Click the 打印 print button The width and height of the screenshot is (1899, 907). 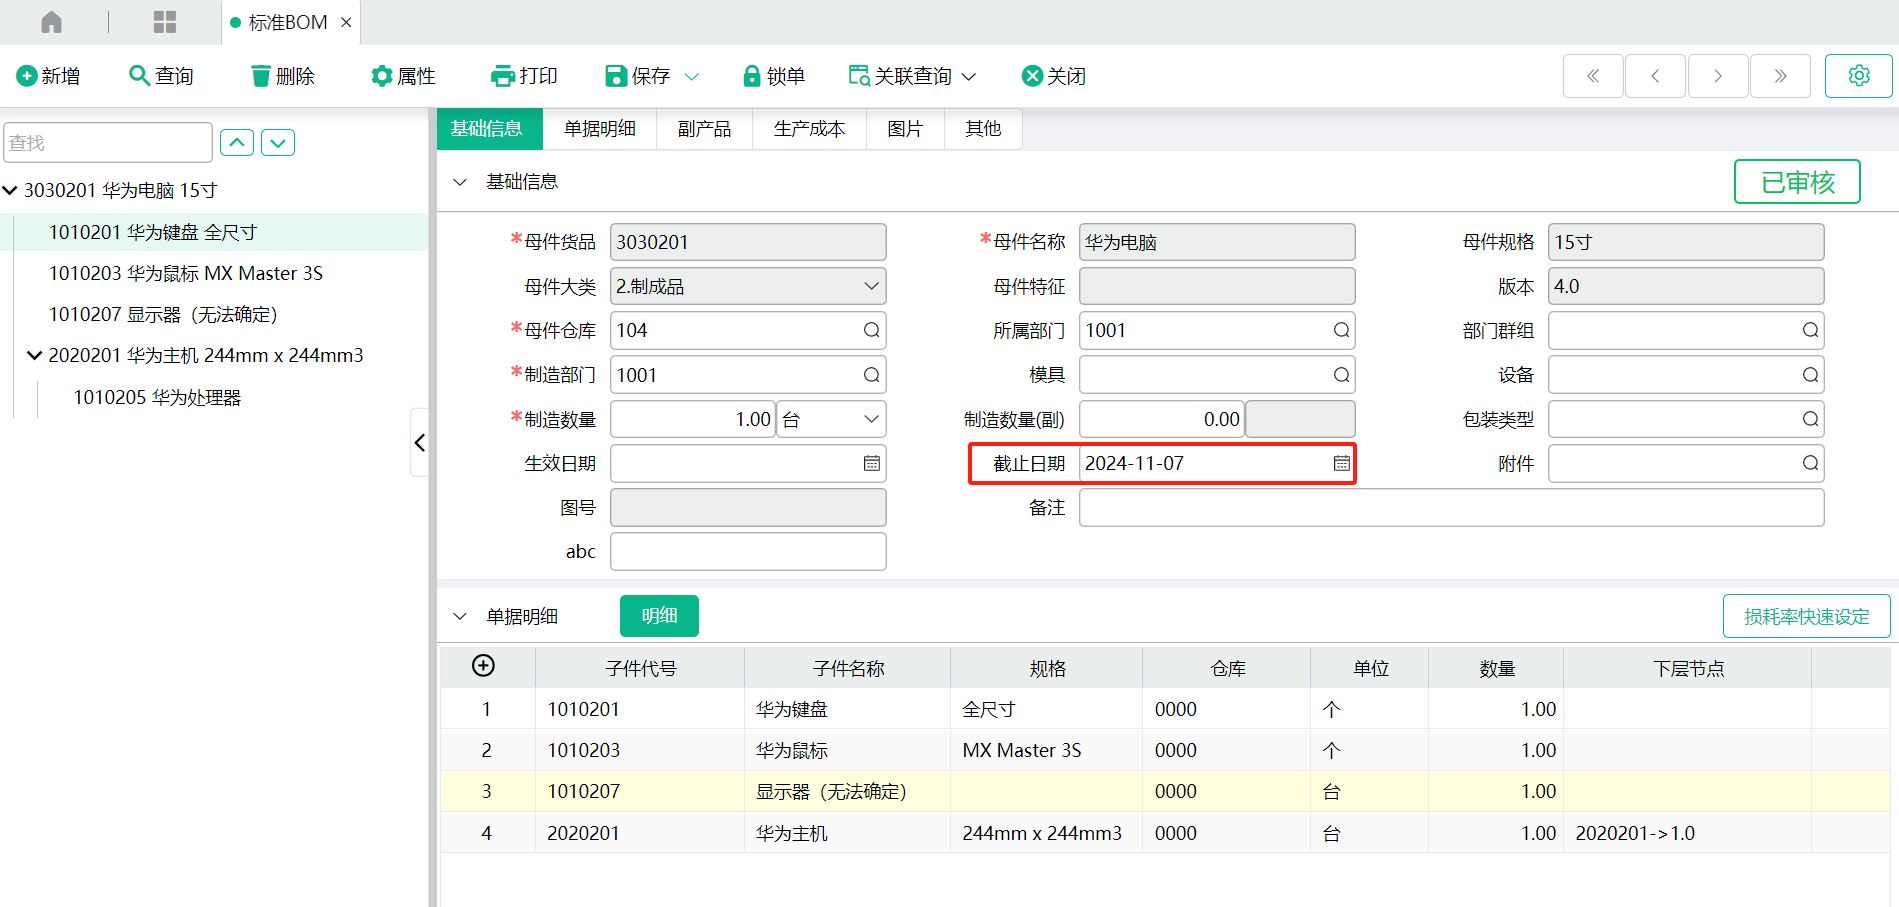point(524,76)
